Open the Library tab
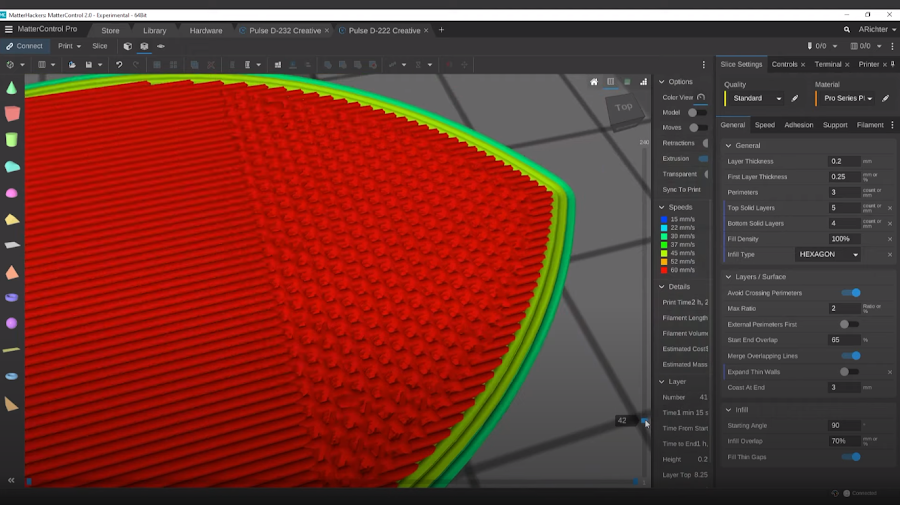900x505 pixels. (x=154, y=30)
